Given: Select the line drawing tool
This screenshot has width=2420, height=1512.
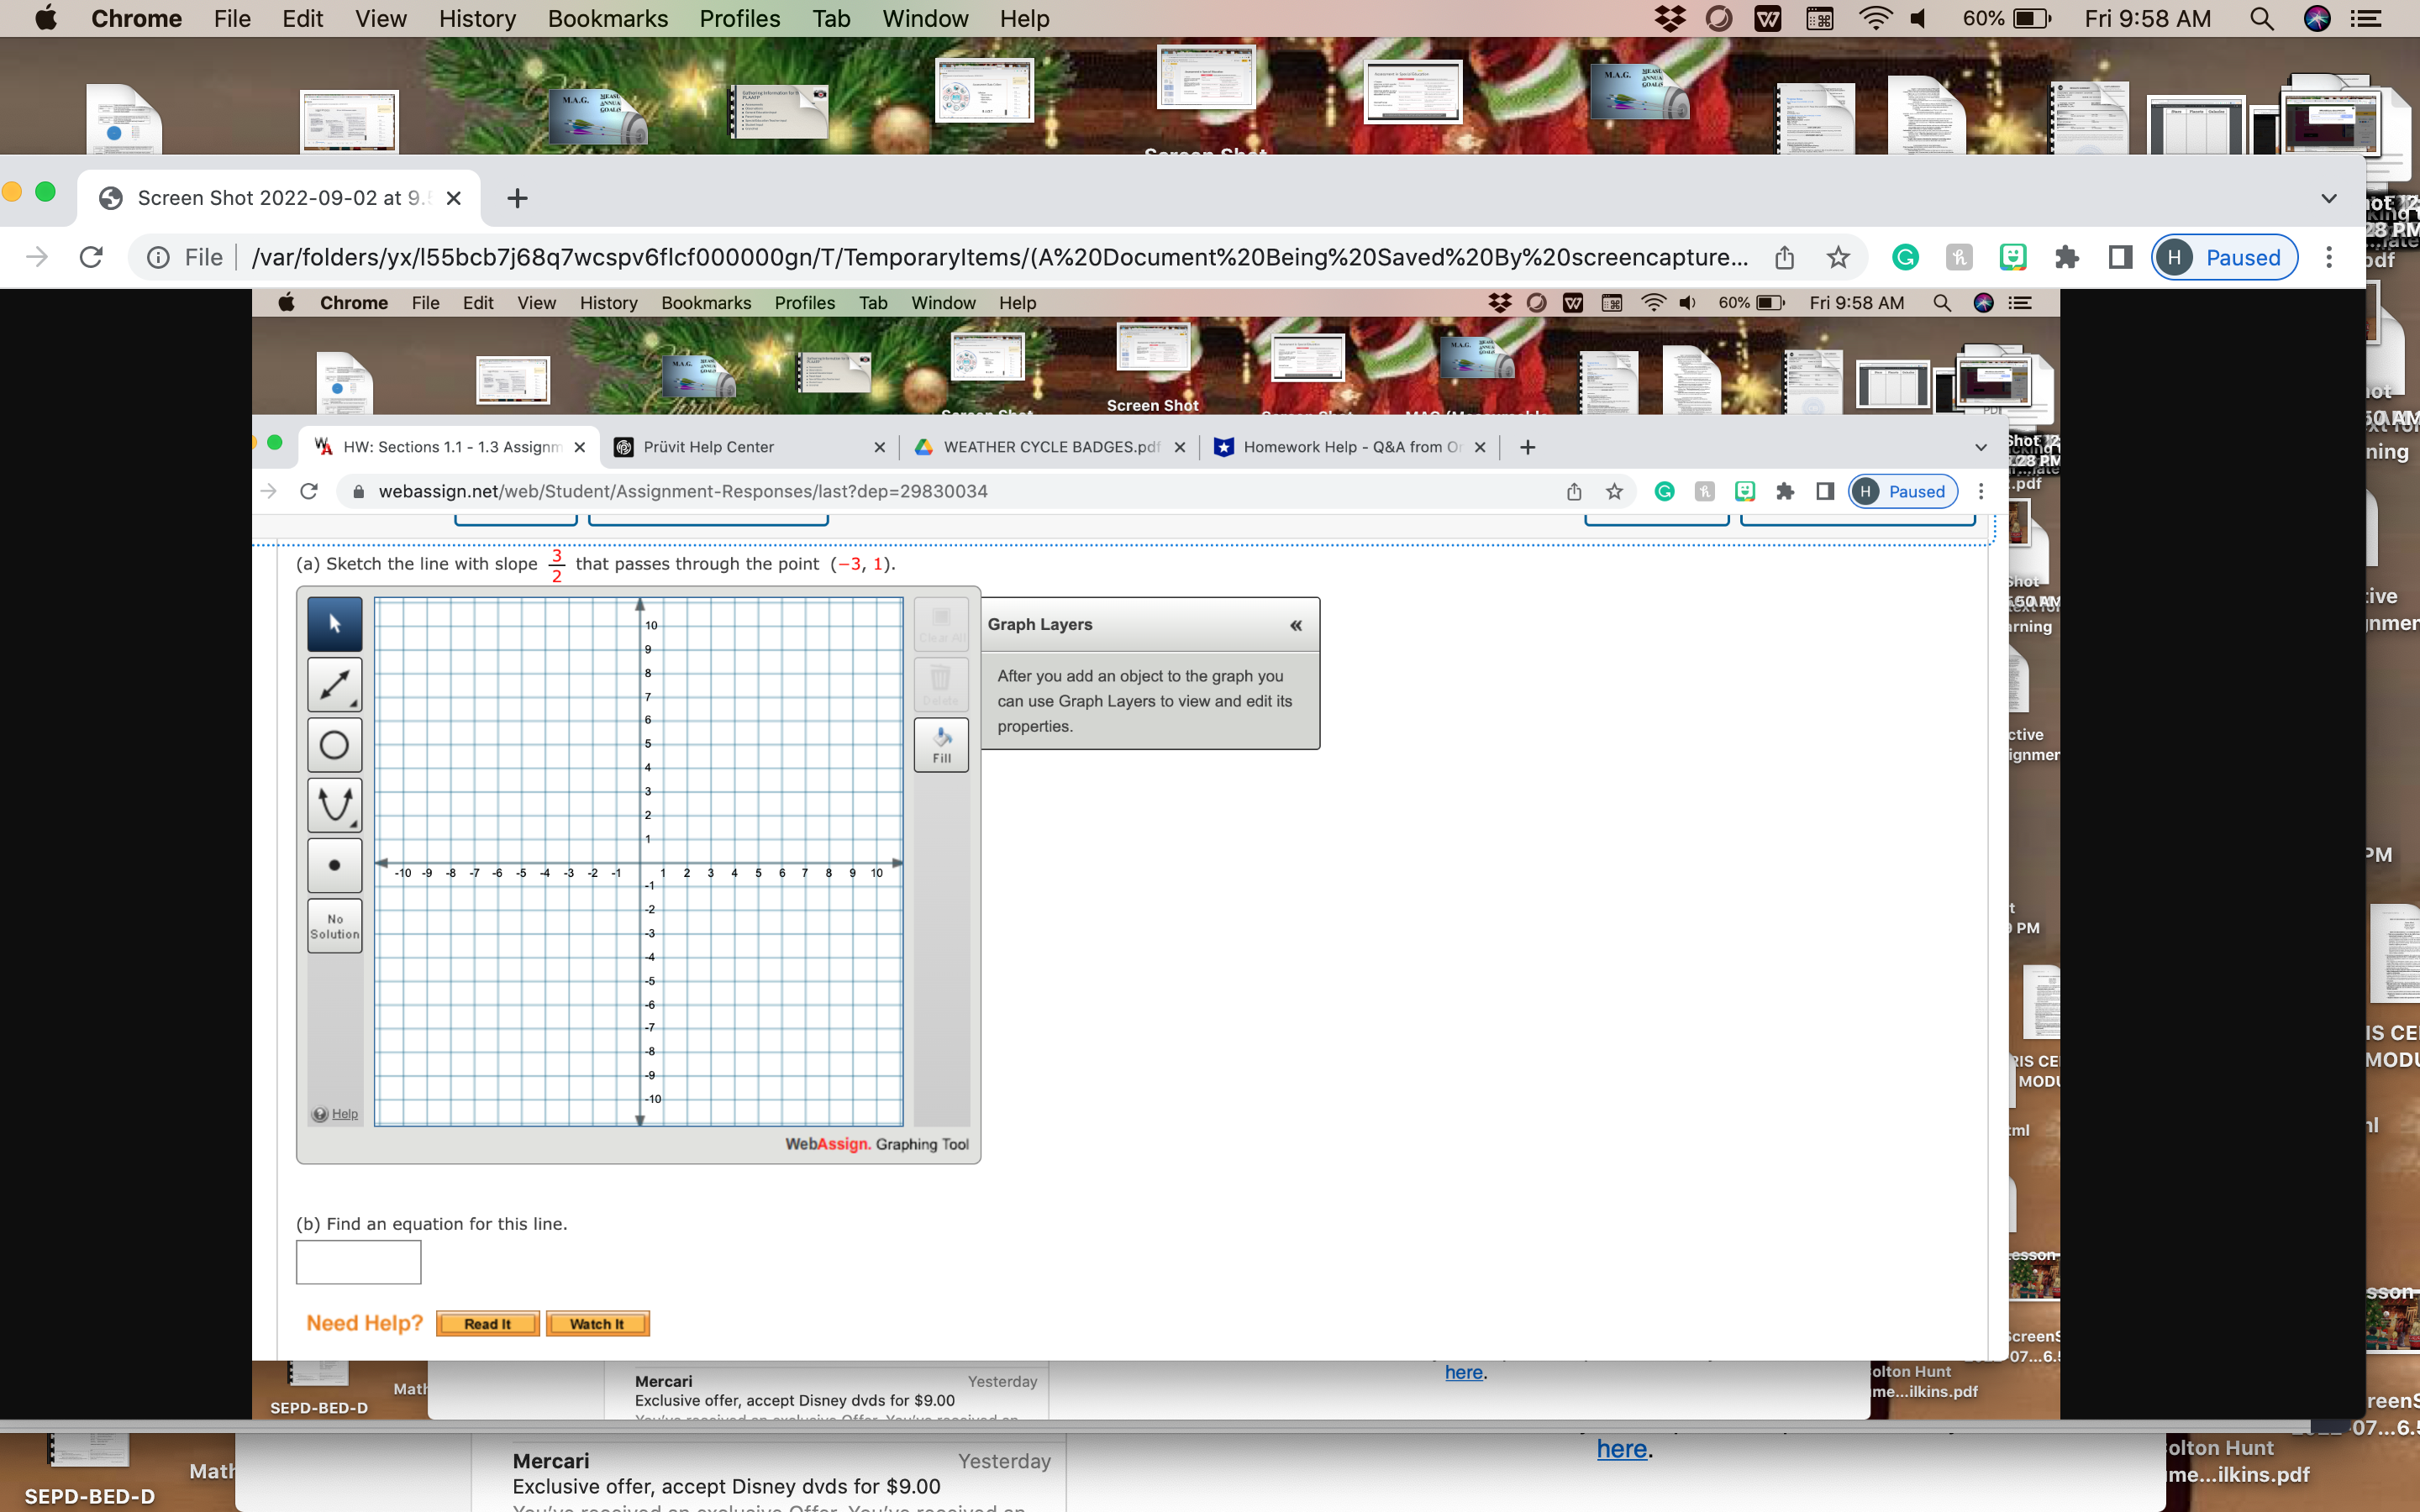Looking at the screenshot, I should tap(334, 684).
